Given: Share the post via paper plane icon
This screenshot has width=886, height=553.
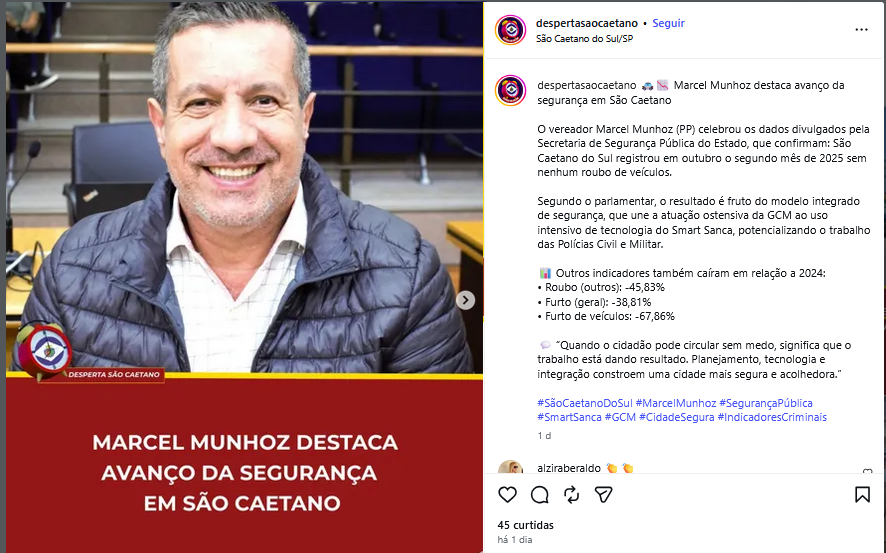Looking at the screenshot, I should (x=603, y=495).
